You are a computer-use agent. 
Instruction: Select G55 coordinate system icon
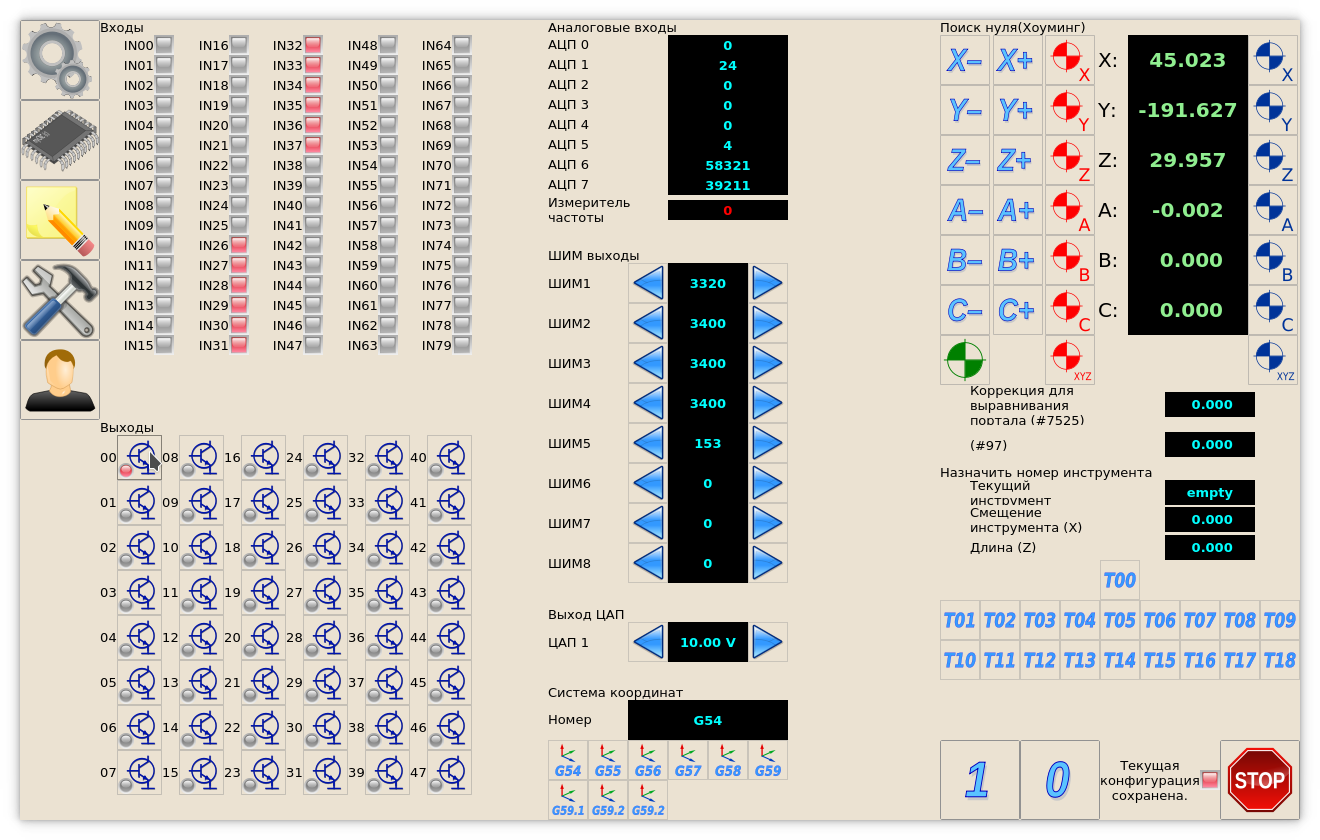pyautogui.click(x=608, y=760)
